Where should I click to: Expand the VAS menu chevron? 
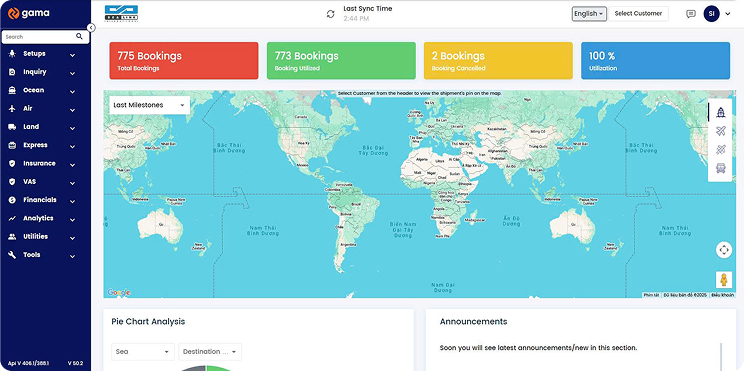click(x=72, y=183)
